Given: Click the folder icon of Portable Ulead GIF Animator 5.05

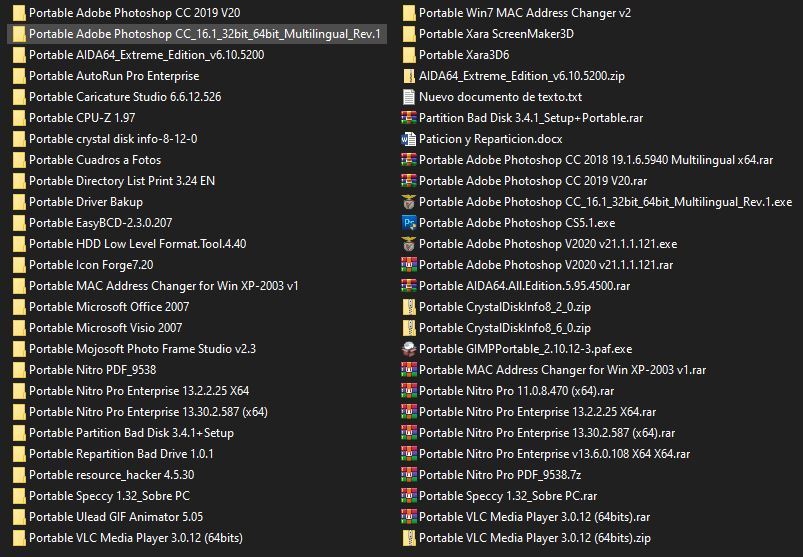Looking at the screenshot, I should click(18, 517).
